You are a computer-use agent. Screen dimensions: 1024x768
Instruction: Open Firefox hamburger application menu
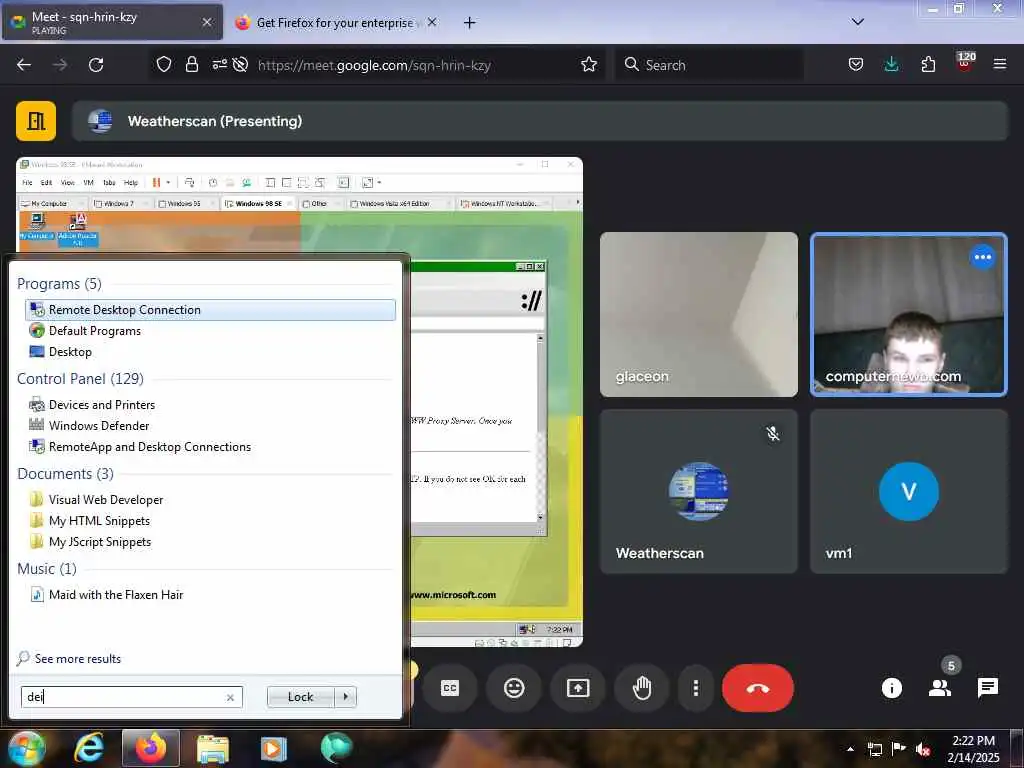(x=1000, y=65)
